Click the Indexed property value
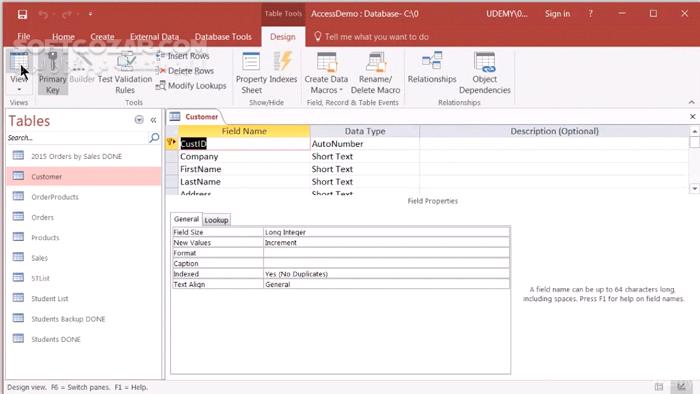This screenshot has width=700, height=394. [x=386, y=274]
